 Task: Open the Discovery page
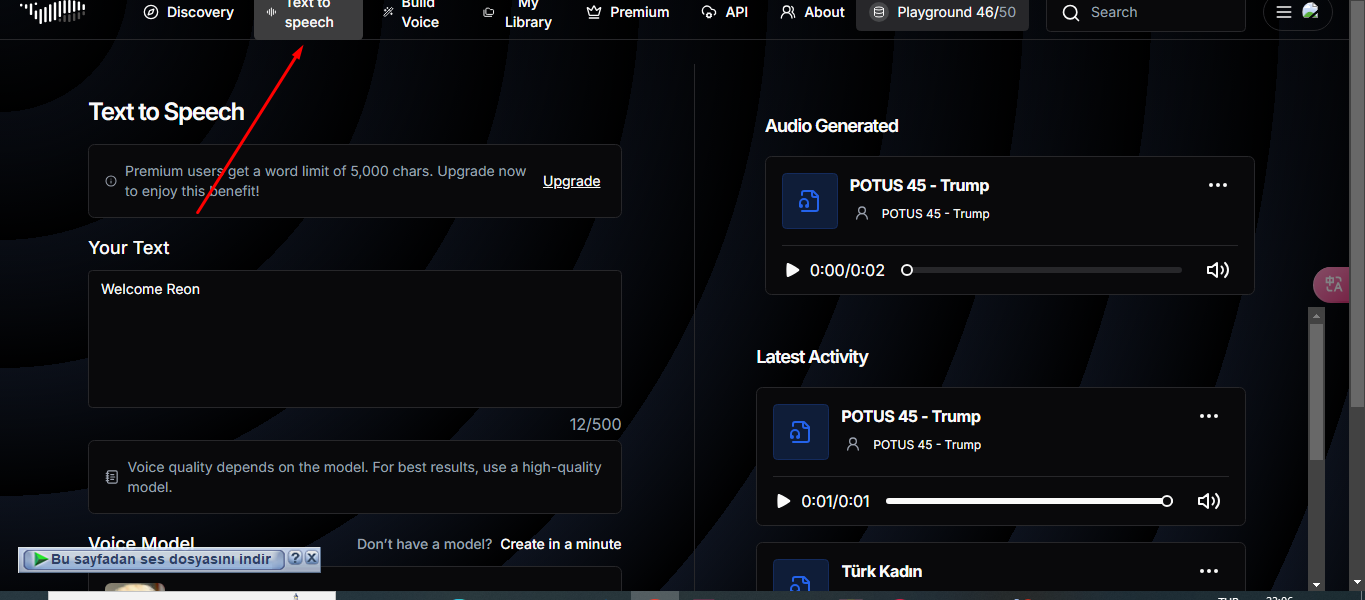click(x=188, y=12)
